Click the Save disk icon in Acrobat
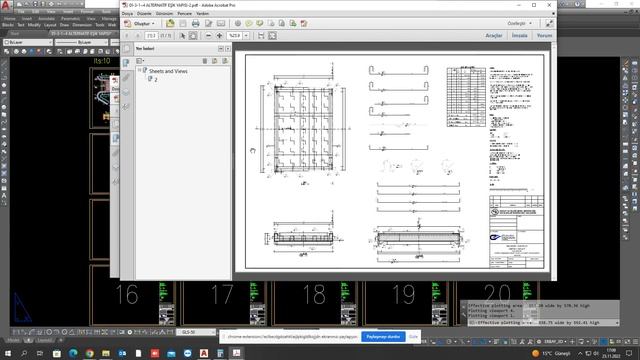 click(x=183, y=24)
